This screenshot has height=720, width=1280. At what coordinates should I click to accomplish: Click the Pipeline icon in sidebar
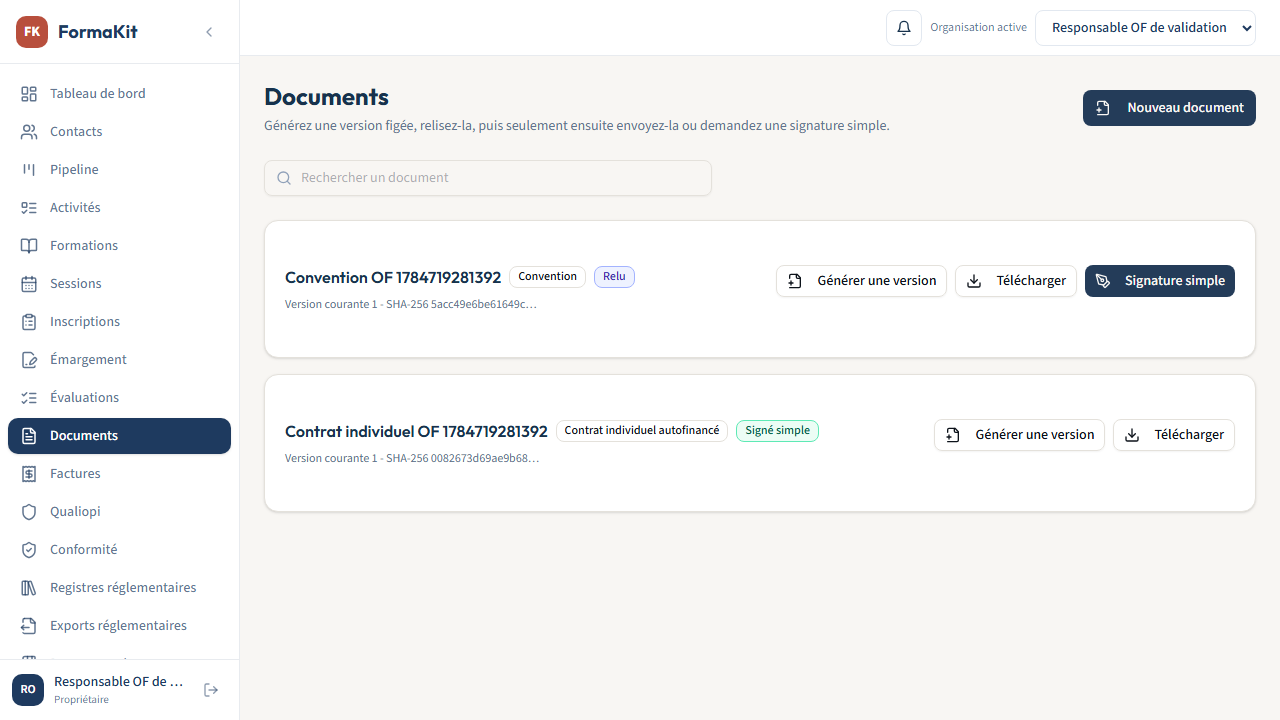pyautogui.click(x=29, y=170)
